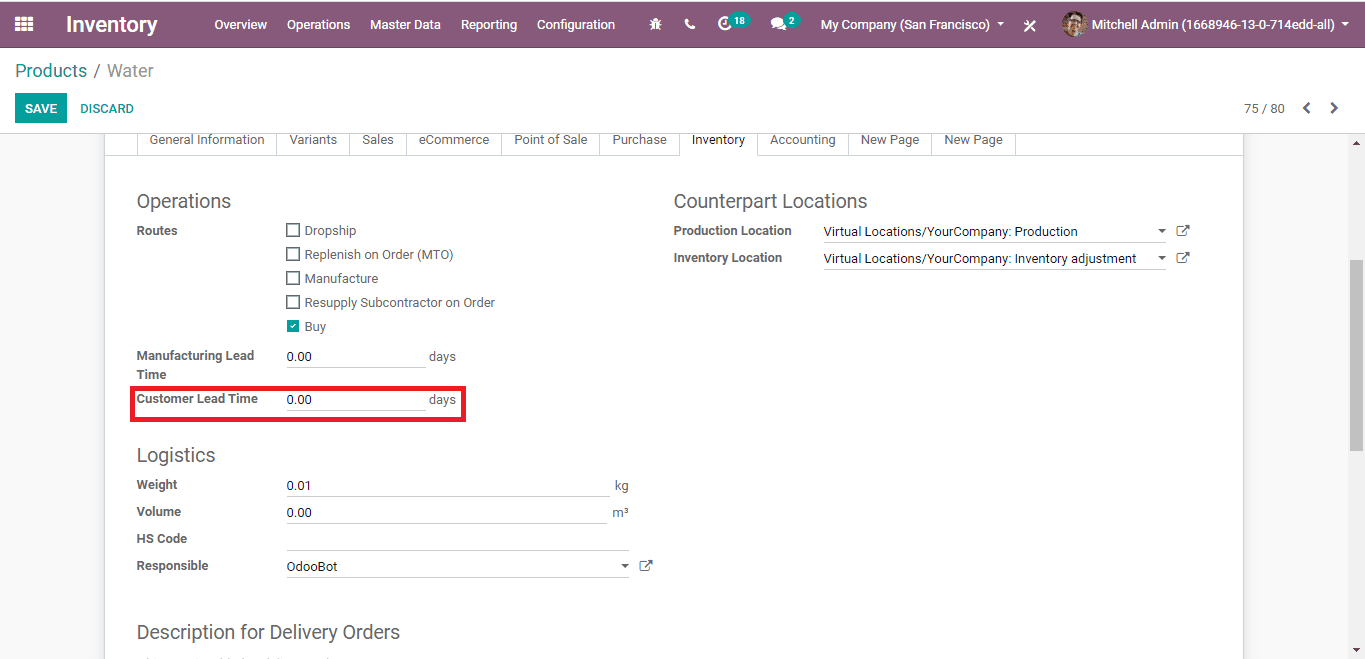Click the Weight input field
Image resolution: width=1365 pixels, height=659 pixels.
point(448,486)
